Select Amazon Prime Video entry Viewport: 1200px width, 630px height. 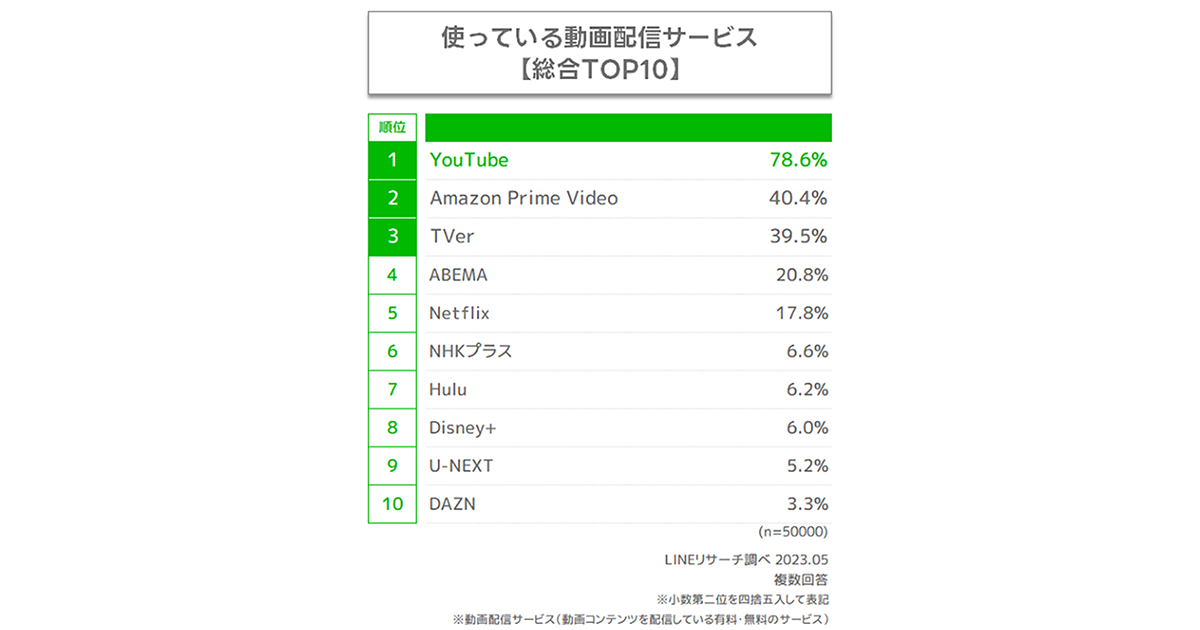coord(524,198)
